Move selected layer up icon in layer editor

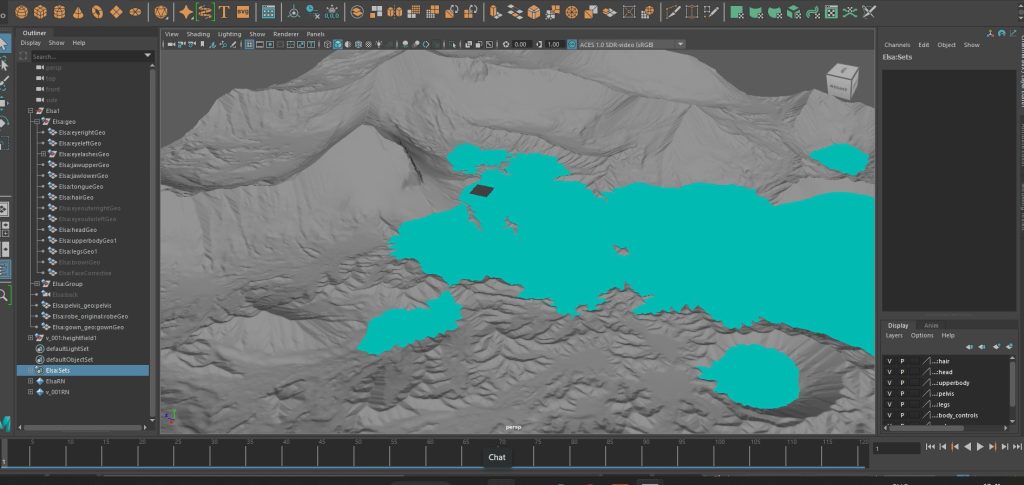[970, 347]
